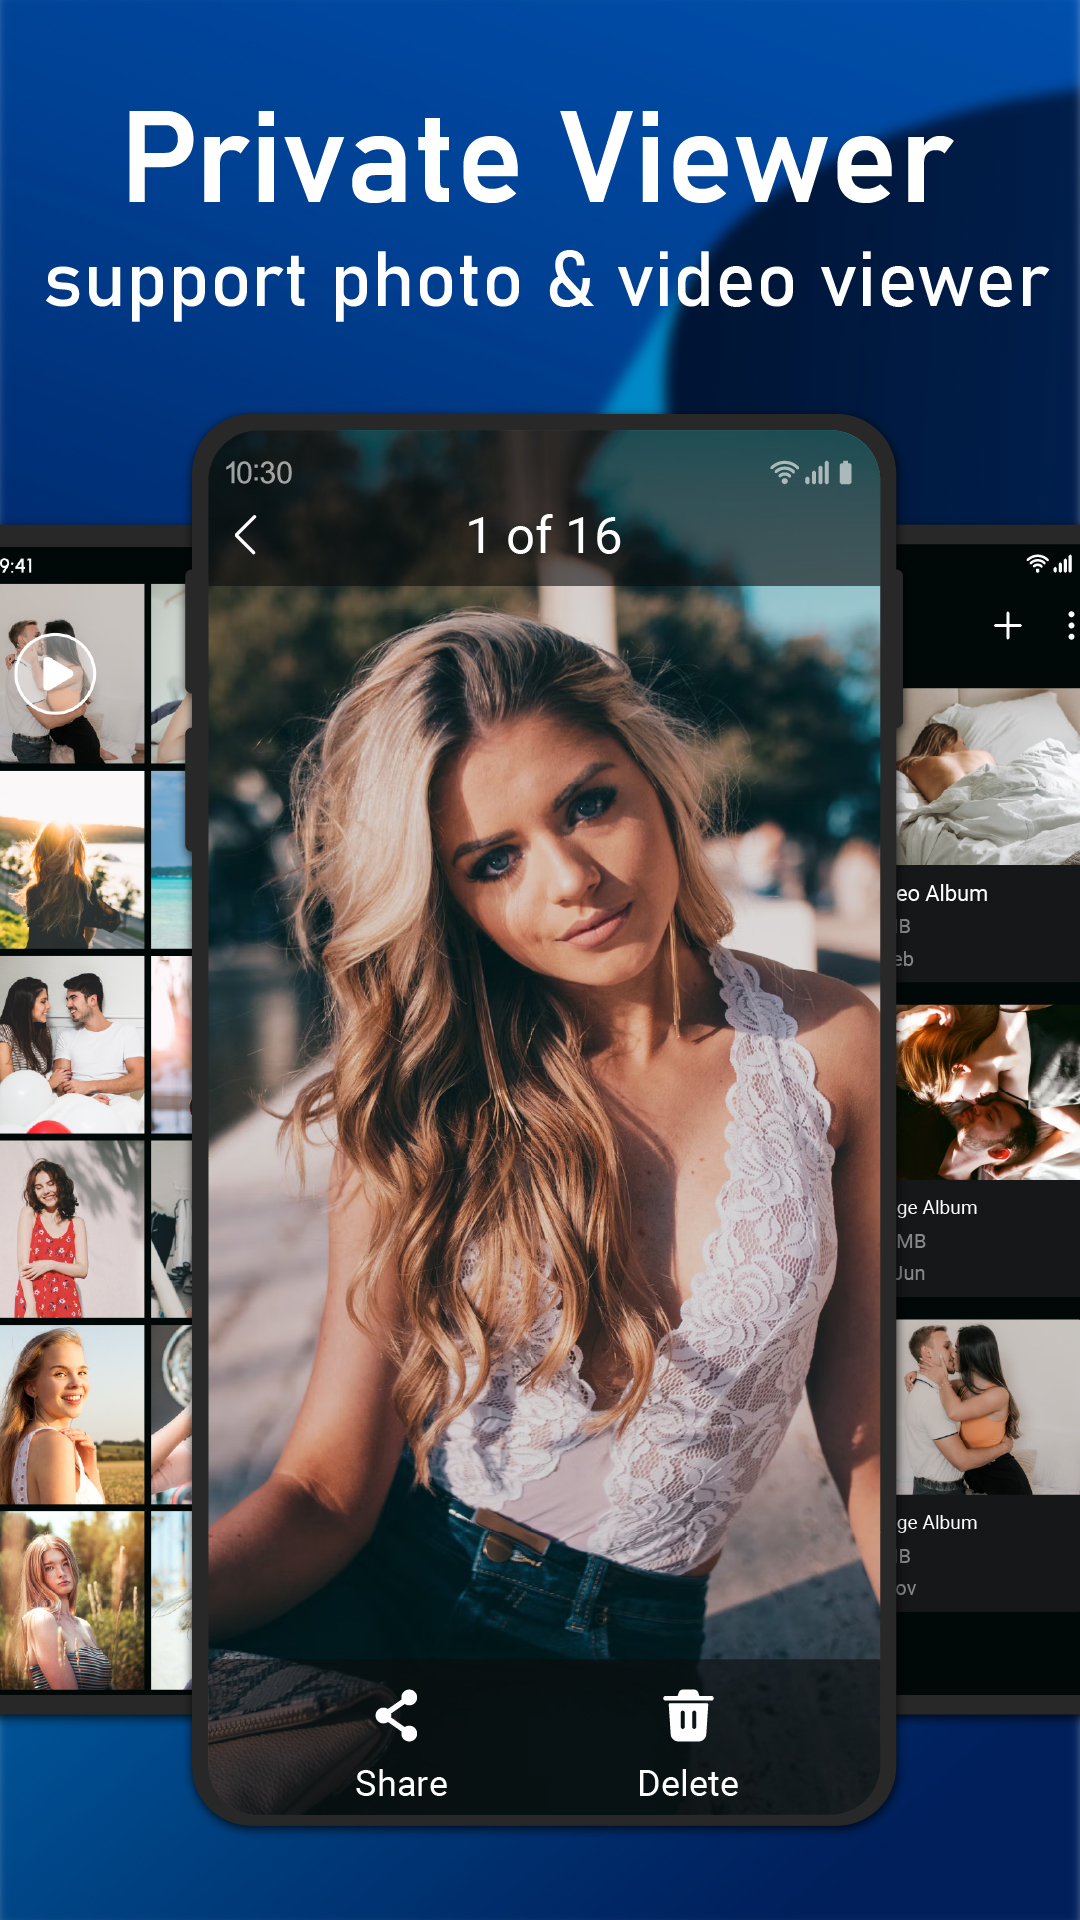
Task: Tap the back arrow in the photo viewer
Action: (x=246, y=535)
